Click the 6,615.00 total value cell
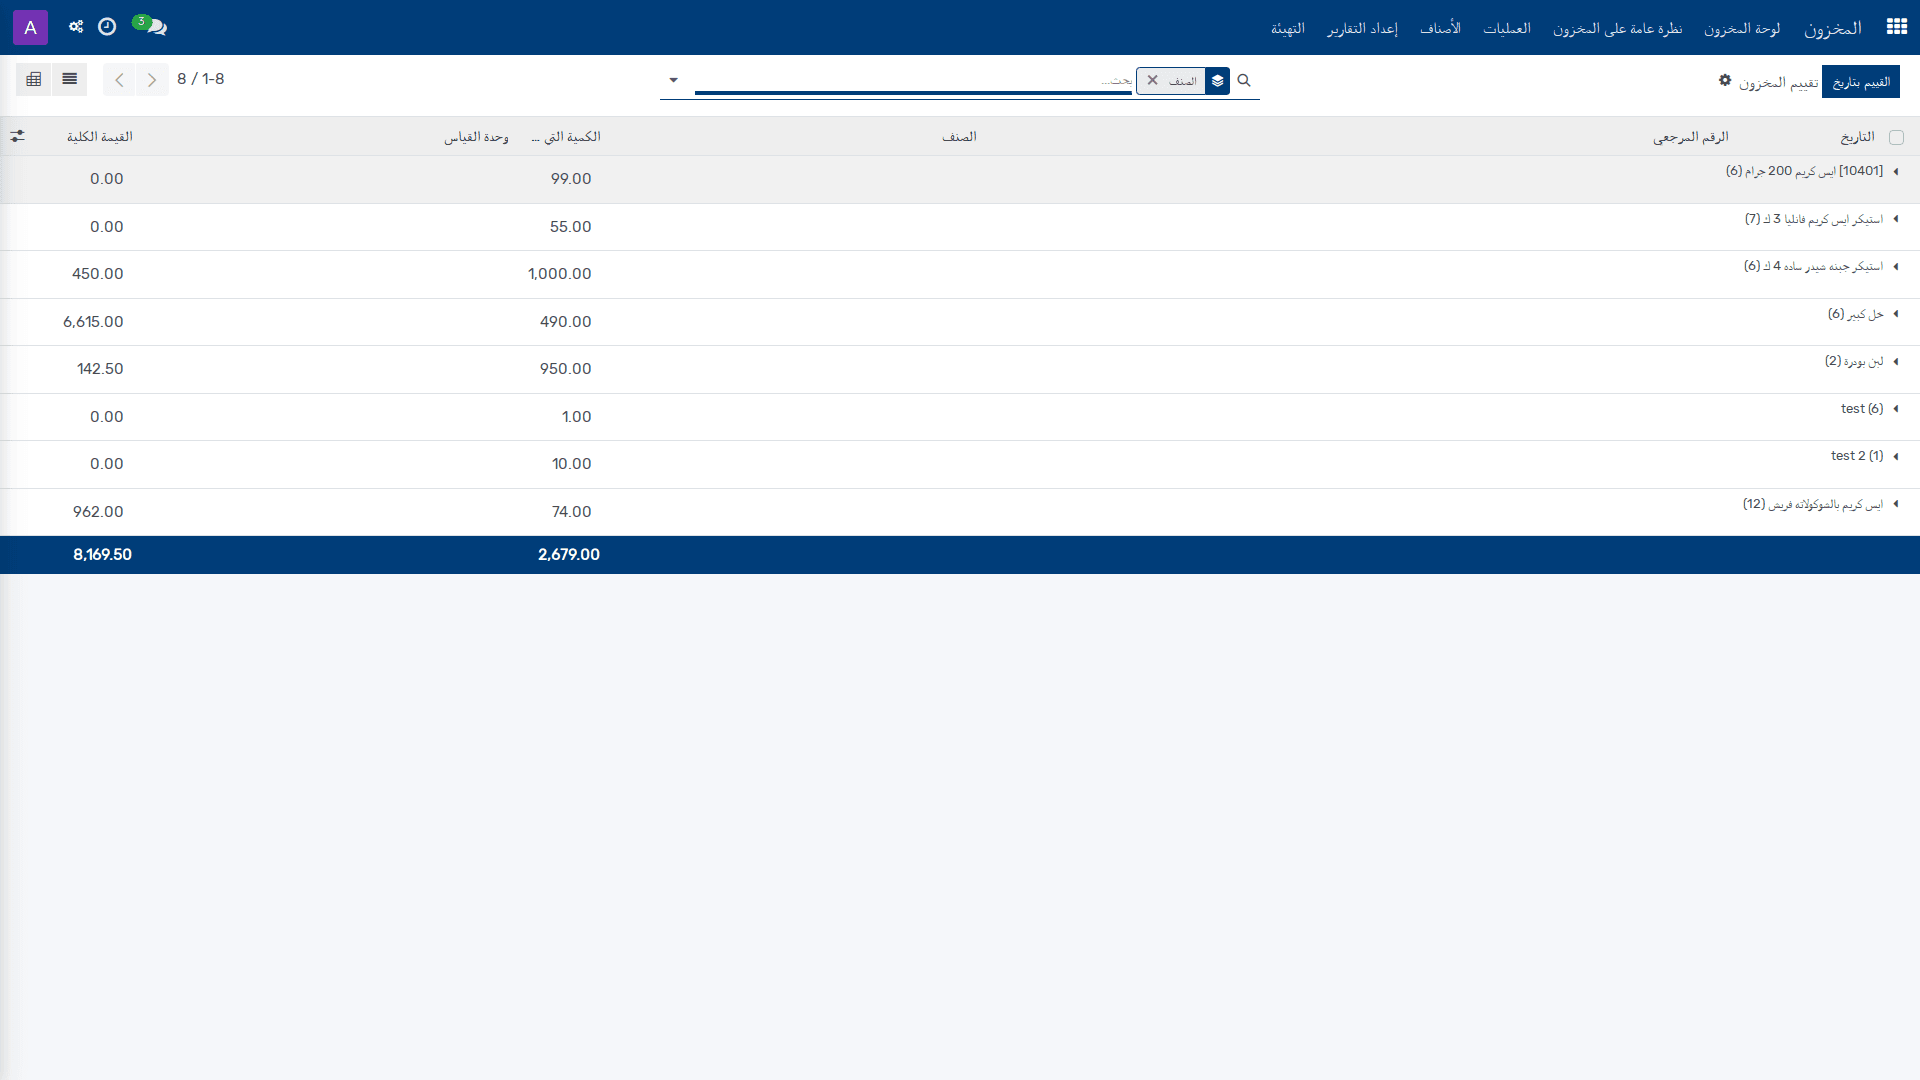This screenshot has height=1080, width=1920. (x=93, y=322)
